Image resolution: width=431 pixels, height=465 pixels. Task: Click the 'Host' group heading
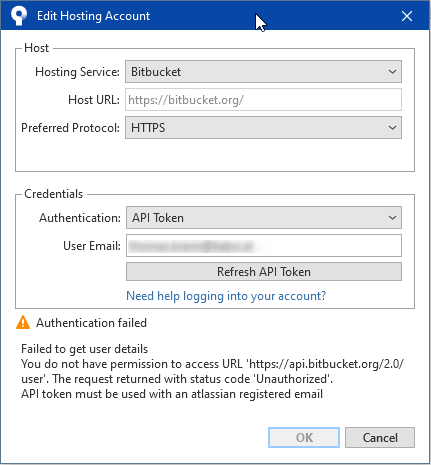pos(37,48)
